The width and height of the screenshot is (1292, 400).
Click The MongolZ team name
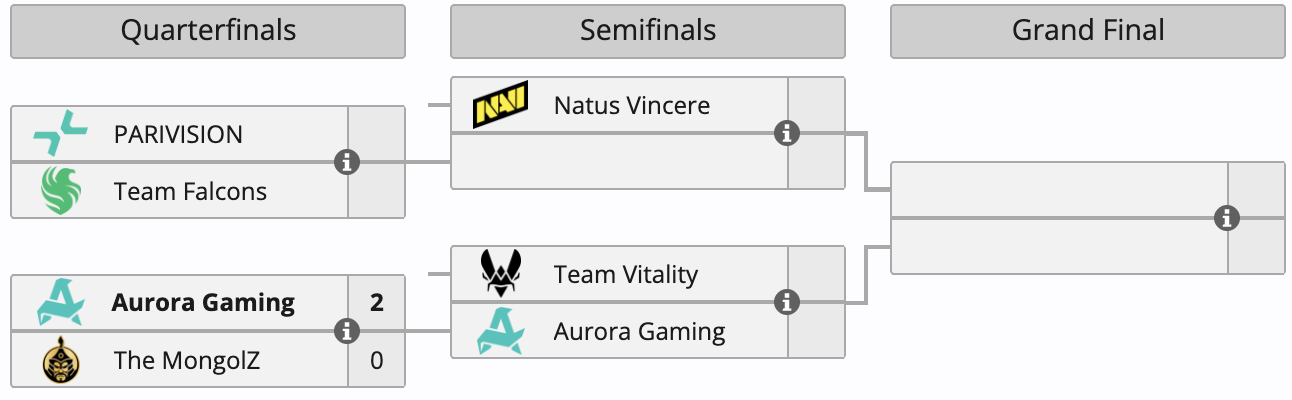click(187, 360)
